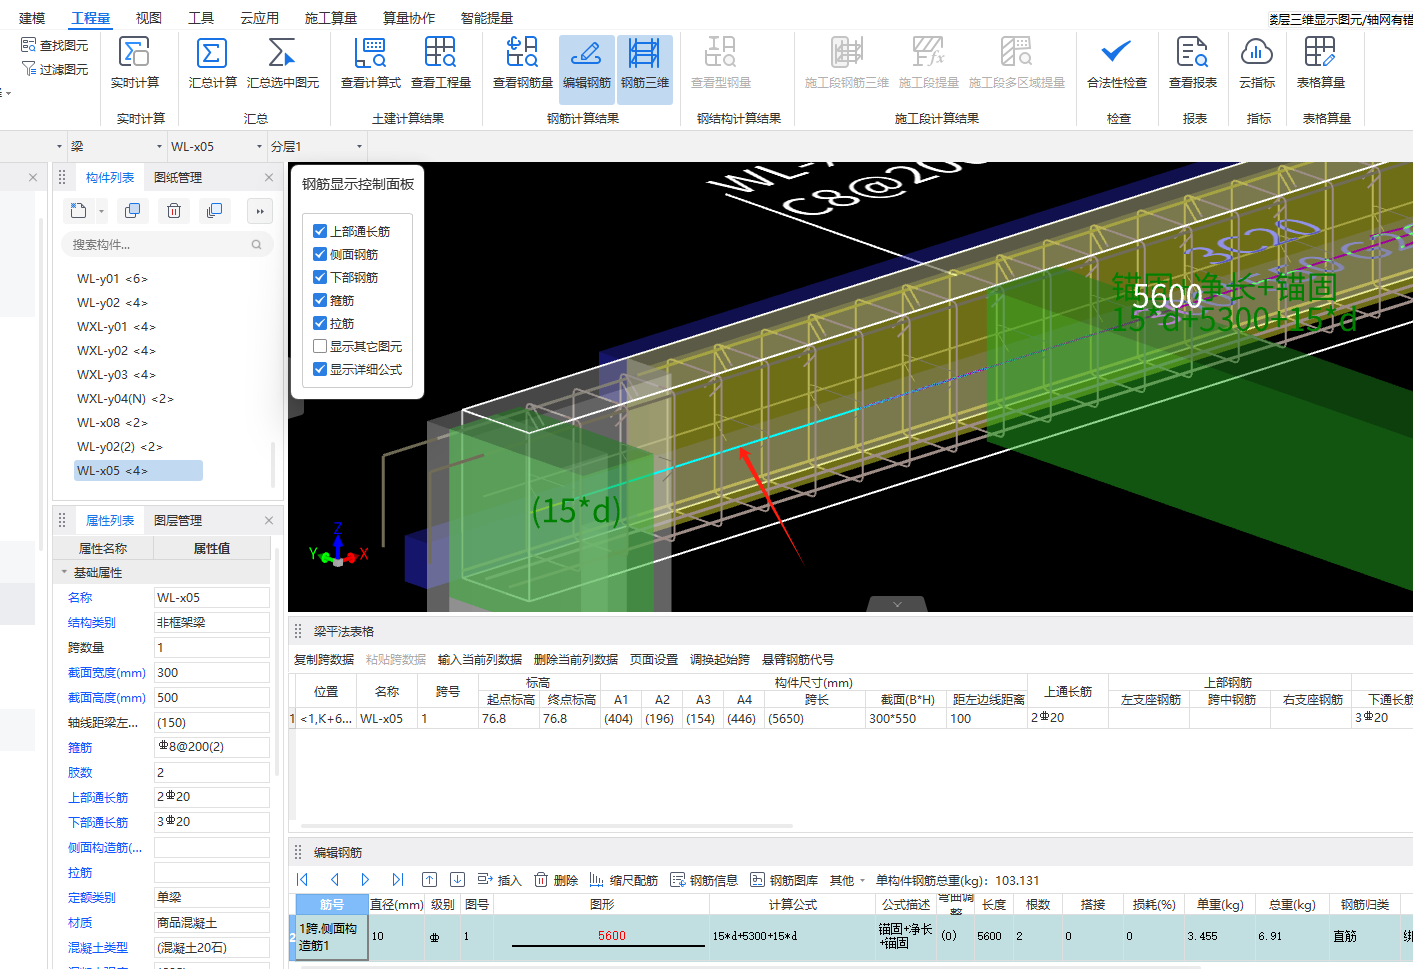The image size is (1413, 969).
Task: Click the 汇总选中图元 icon
Action: coord(282,52)
